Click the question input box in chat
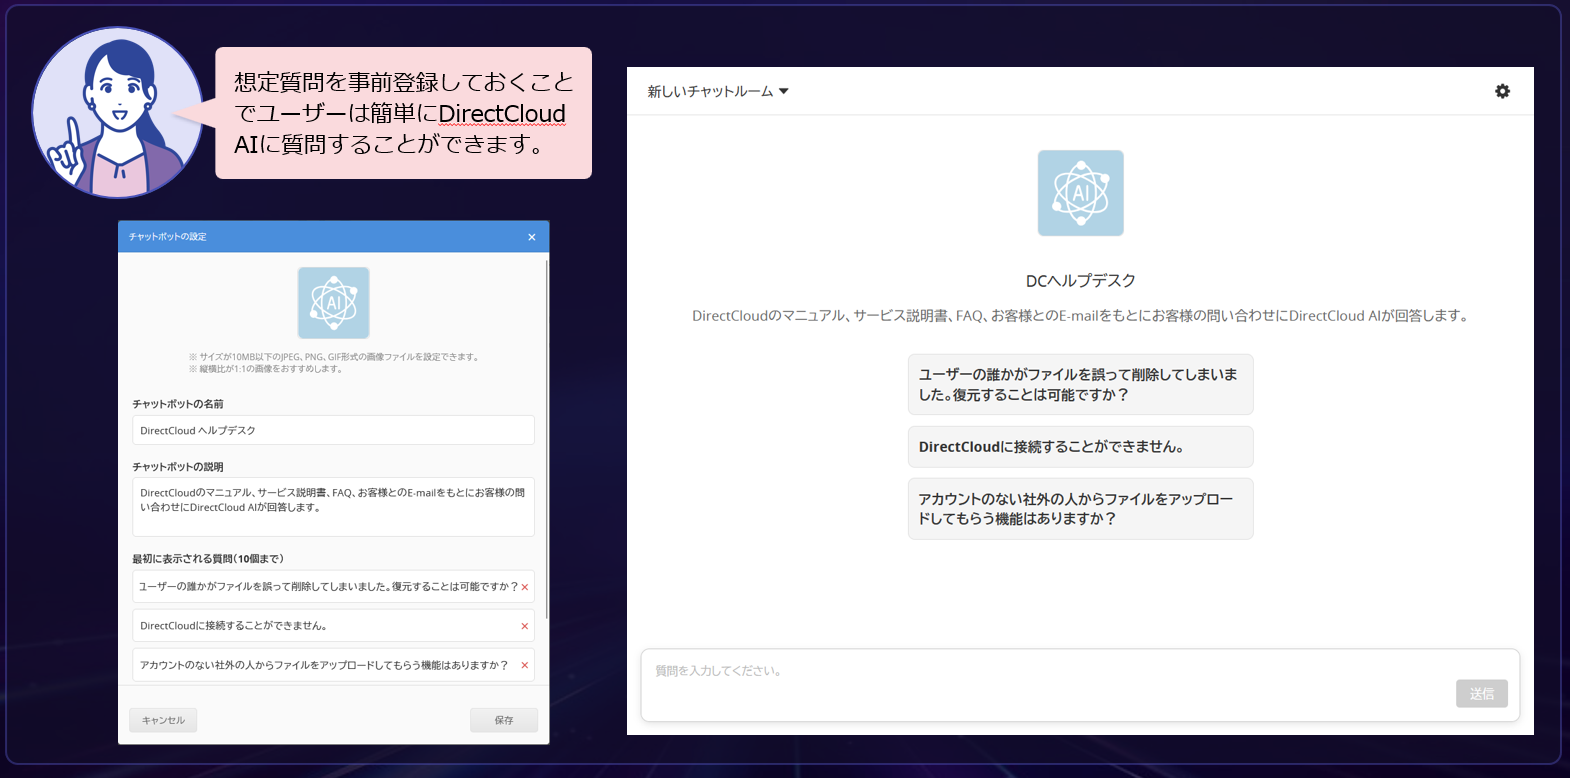 pyautogui.click(x=1040, y=684)
